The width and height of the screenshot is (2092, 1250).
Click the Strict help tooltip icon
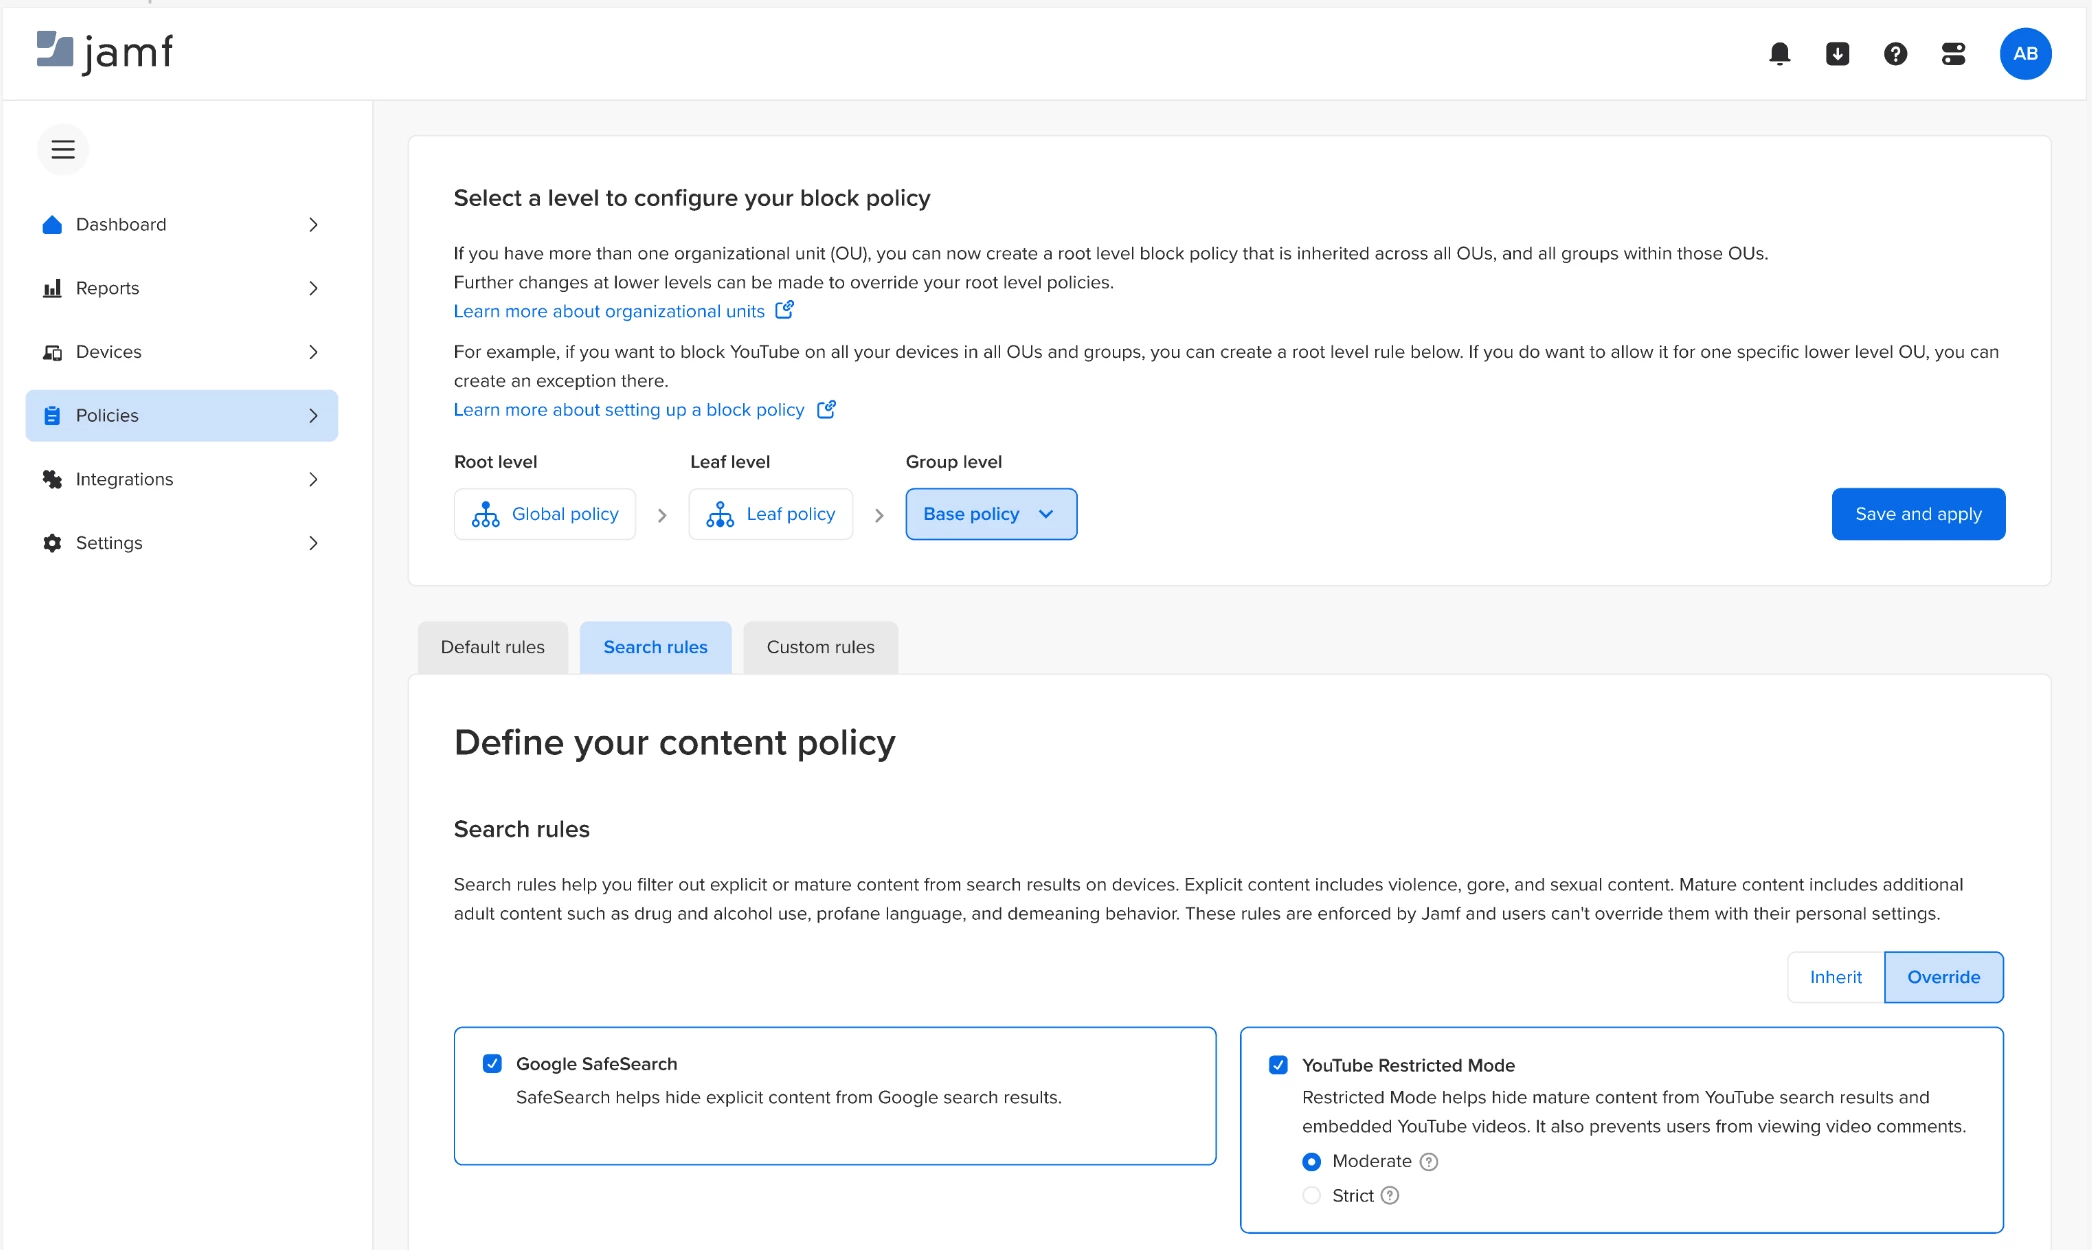click(1390, 1196)
